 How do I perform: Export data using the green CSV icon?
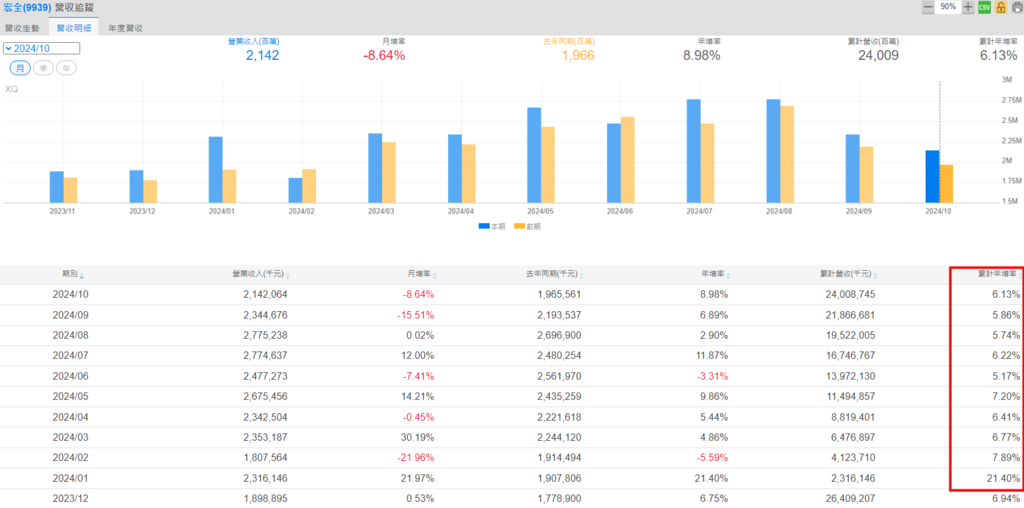pos(984,7)
